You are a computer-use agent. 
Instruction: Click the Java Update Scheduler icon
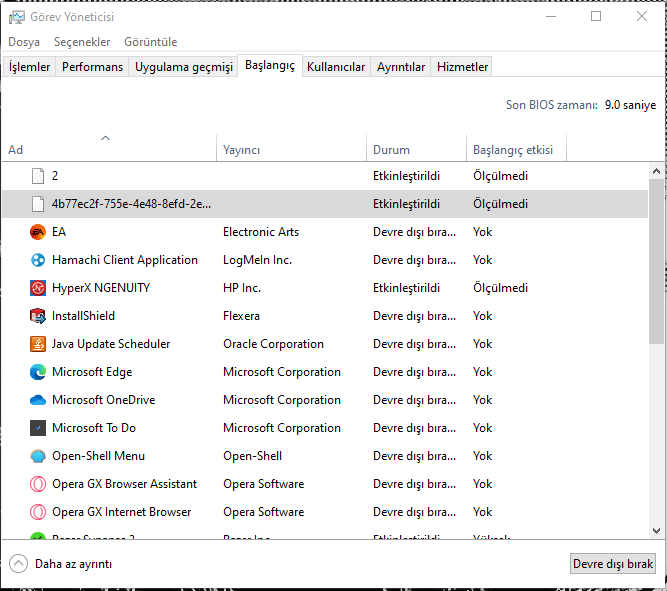point(38,344)
